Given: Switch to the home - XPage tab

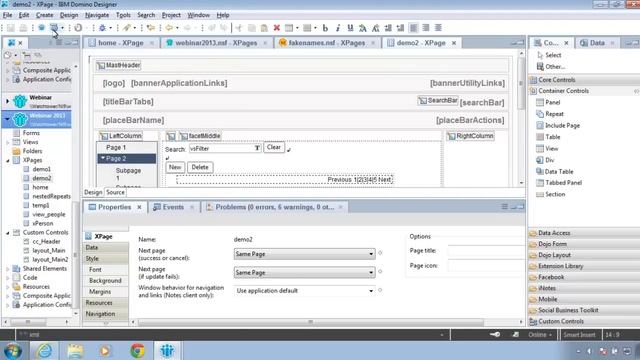Looking at the screenshot, I should pos(120,43).
